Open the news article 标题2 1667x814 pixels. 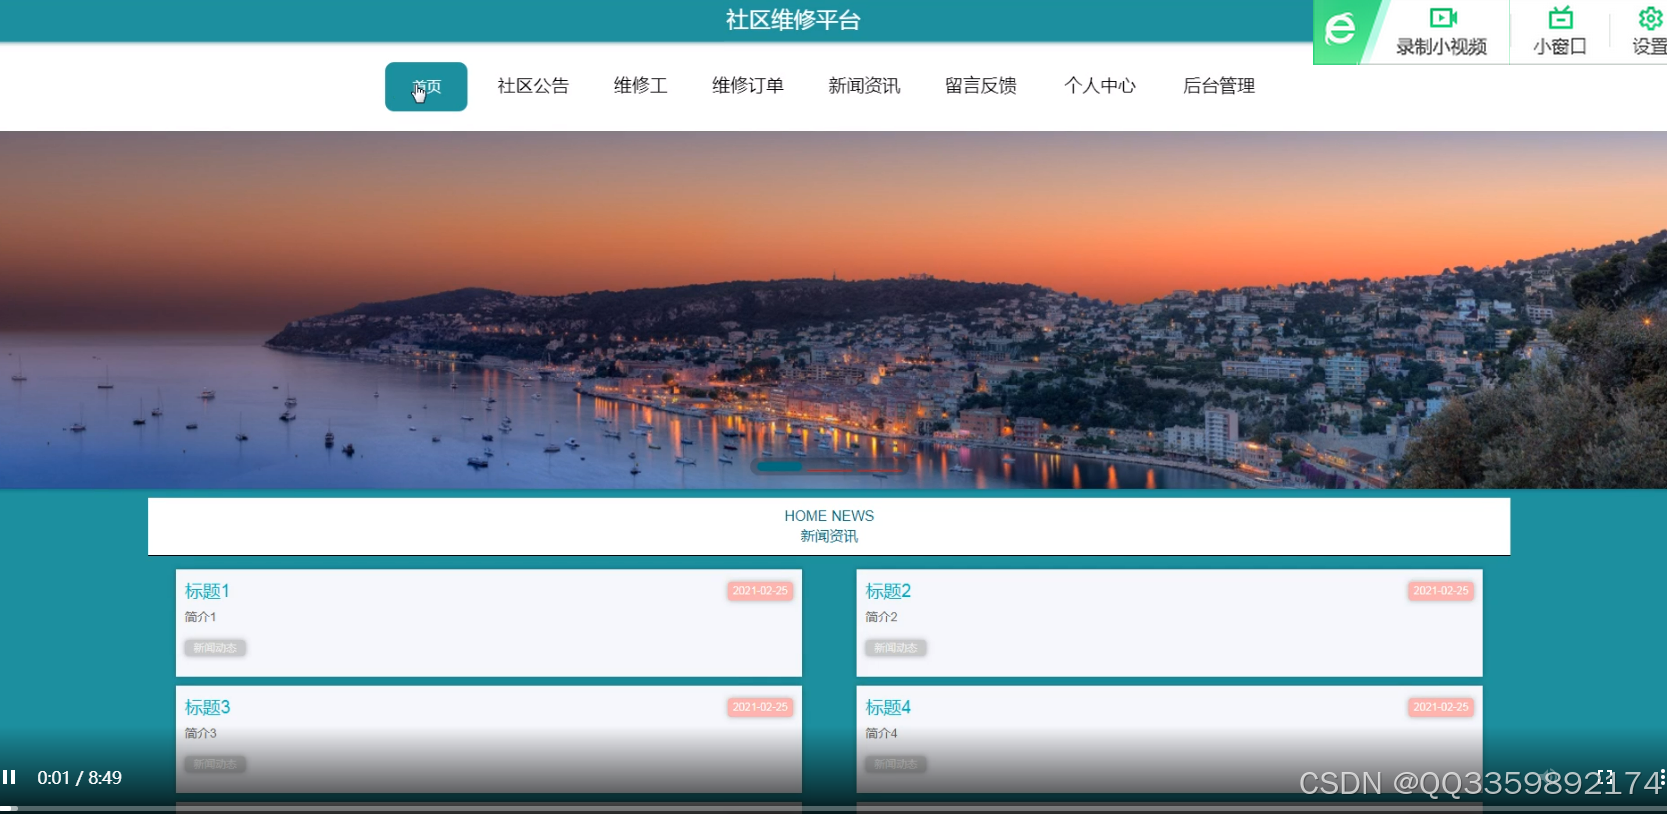(888, 591)
